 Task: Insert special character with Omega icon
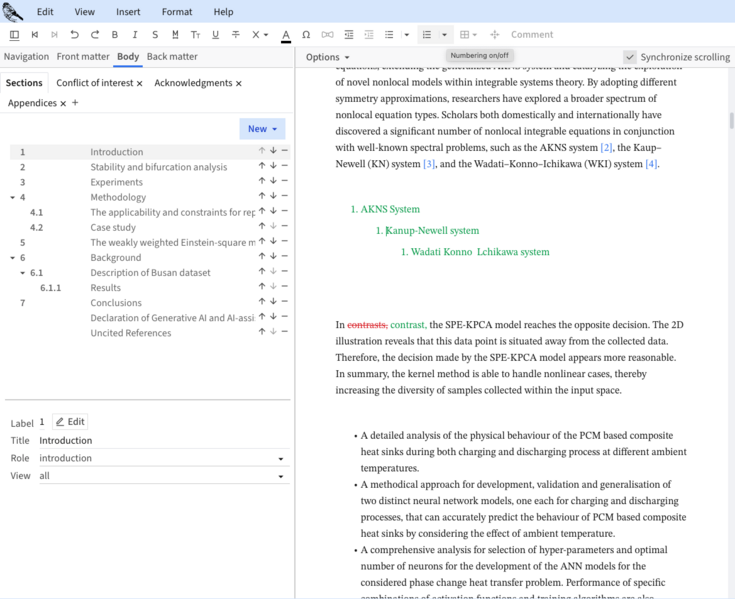point(306,35)
